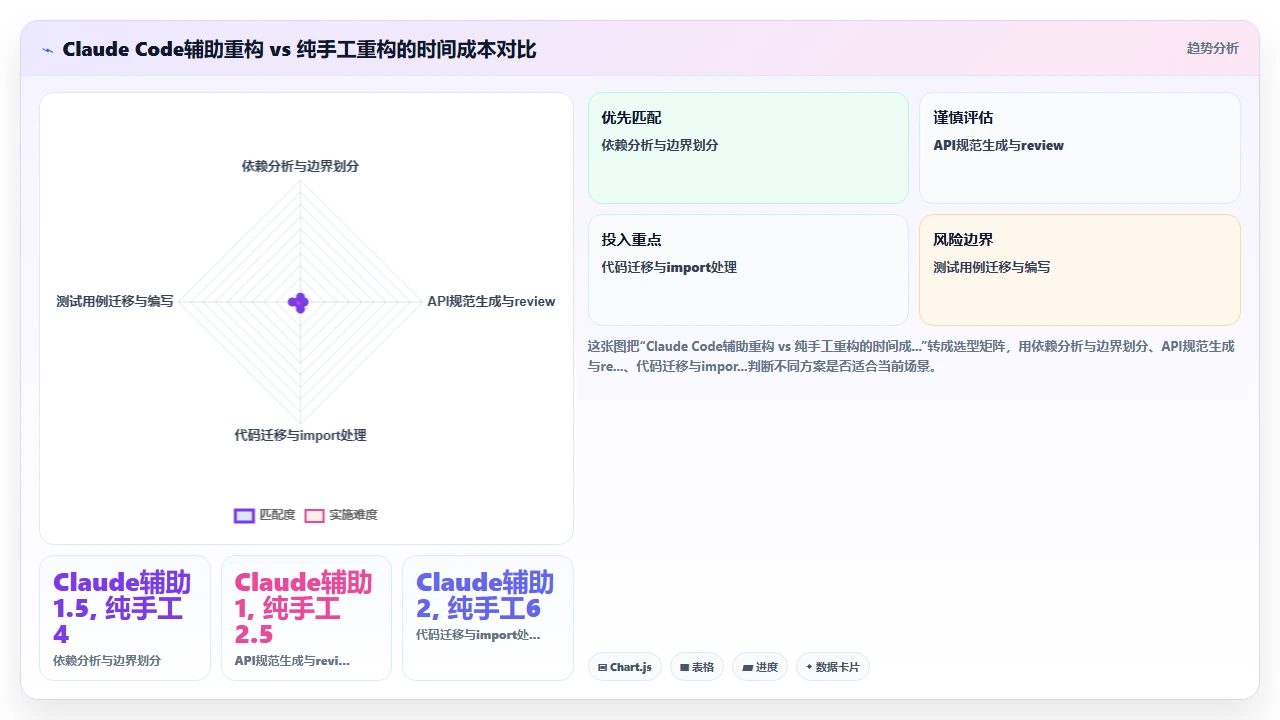Click the 进度 tag icon
Viewport: 1280px width, 720px height.
click(747, 667)
